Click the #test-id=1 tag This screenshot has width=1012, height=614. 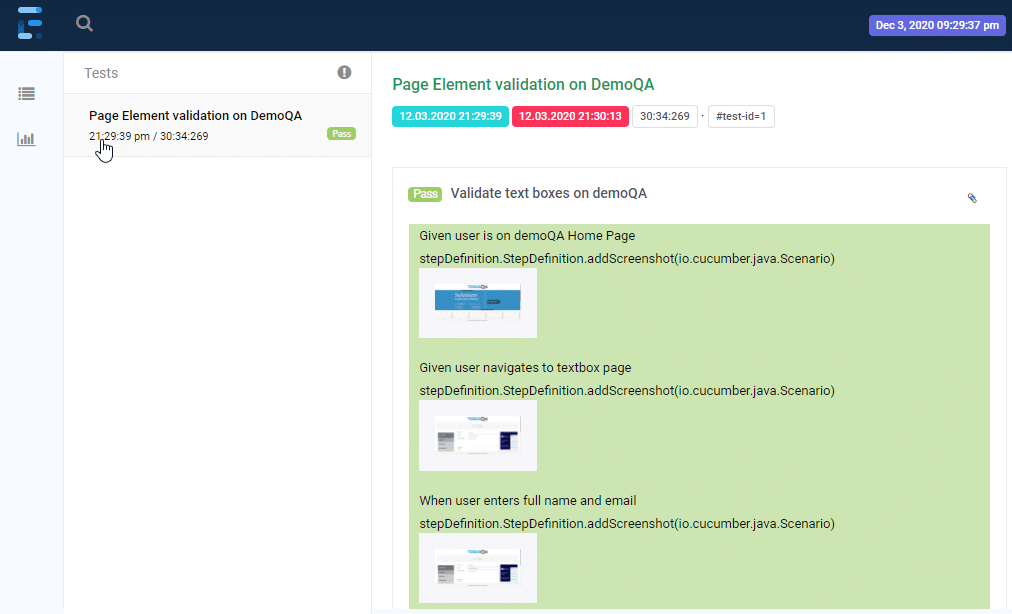[x=741, y=116]
